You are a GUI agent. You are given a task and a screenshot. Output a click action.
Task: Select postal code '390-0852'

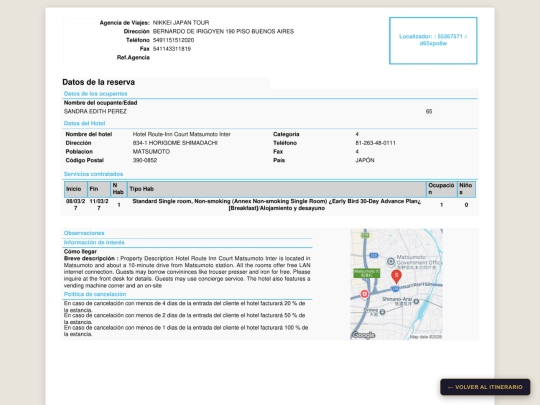tap(145, 160)
